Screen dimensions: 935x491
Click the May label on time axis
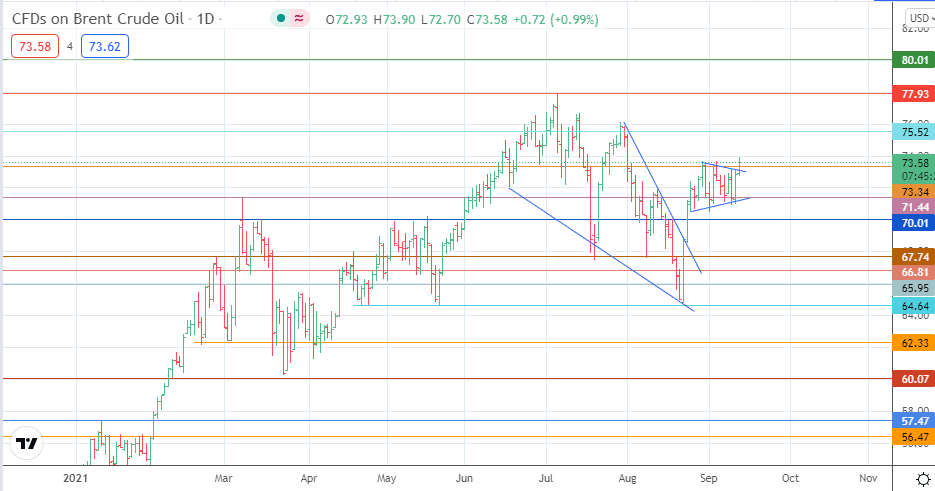(386, 478)
